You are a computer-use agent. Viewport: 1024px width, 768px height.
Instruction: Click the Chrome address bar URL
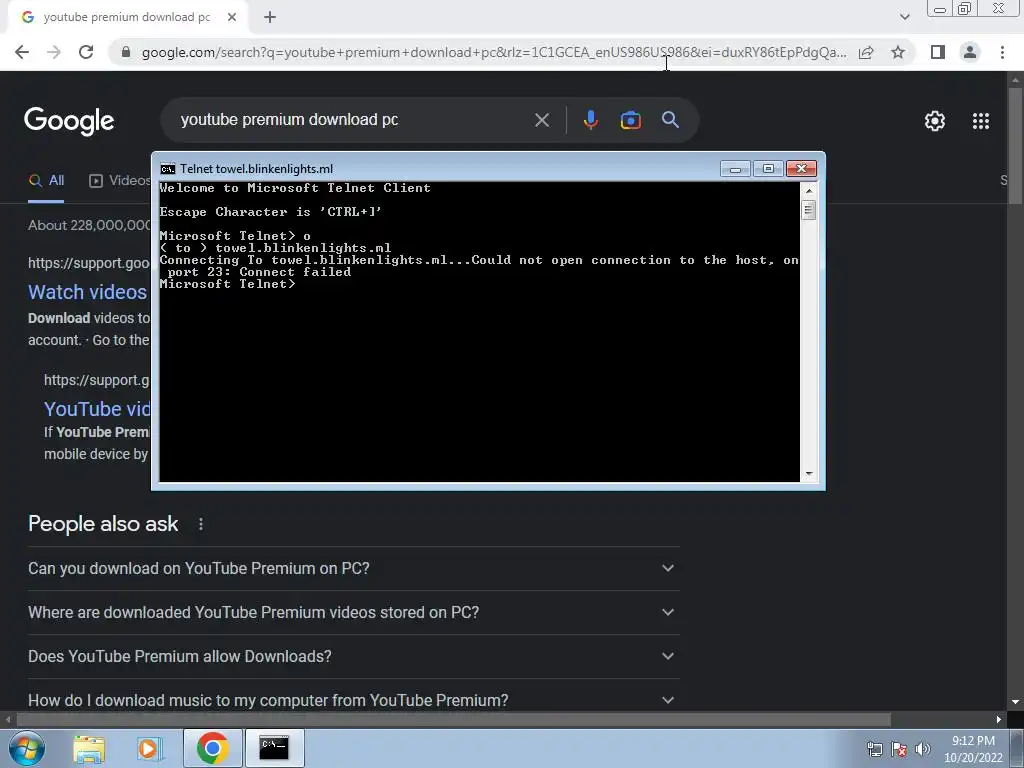pos(494,52)
